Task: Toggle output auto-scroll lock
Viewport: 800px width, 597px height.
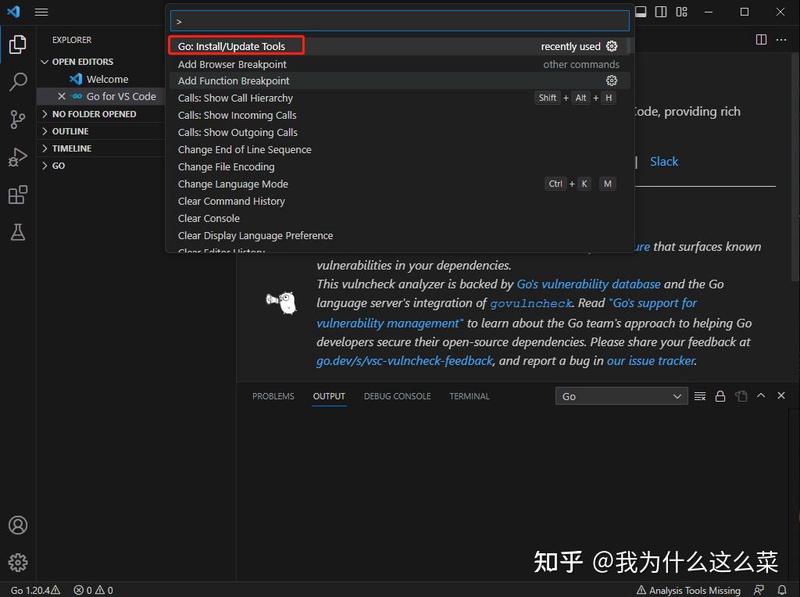Action: (x=720, y=396)
